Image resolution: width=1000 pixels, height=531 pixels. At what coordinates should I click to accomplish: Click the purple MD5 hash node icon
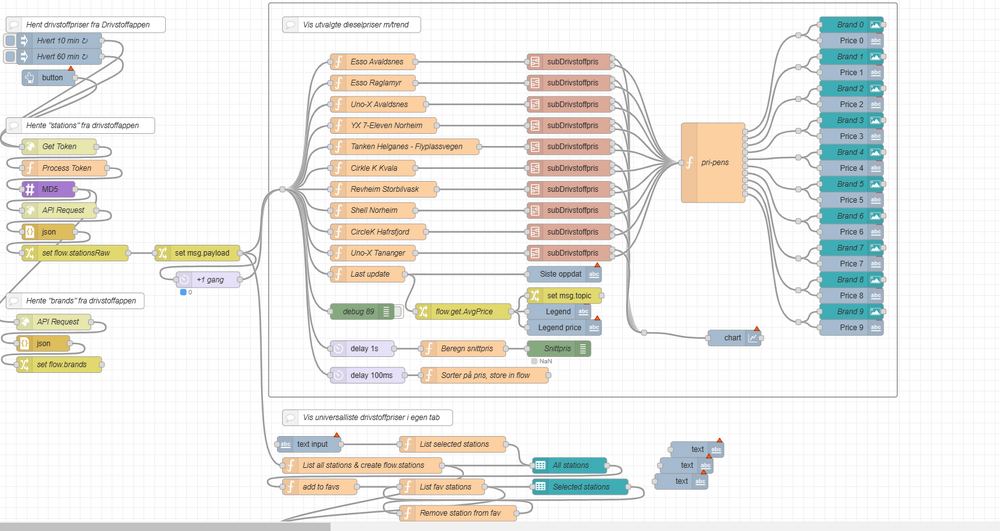click(30, 189)
